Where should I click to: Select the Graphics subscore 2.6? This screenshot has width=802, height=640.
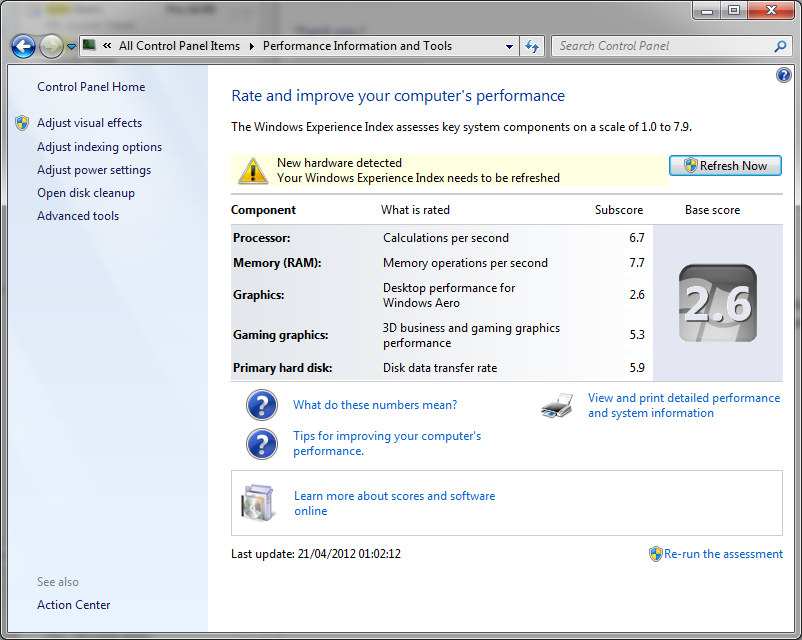pyautogui.click(x=637, y=295)
